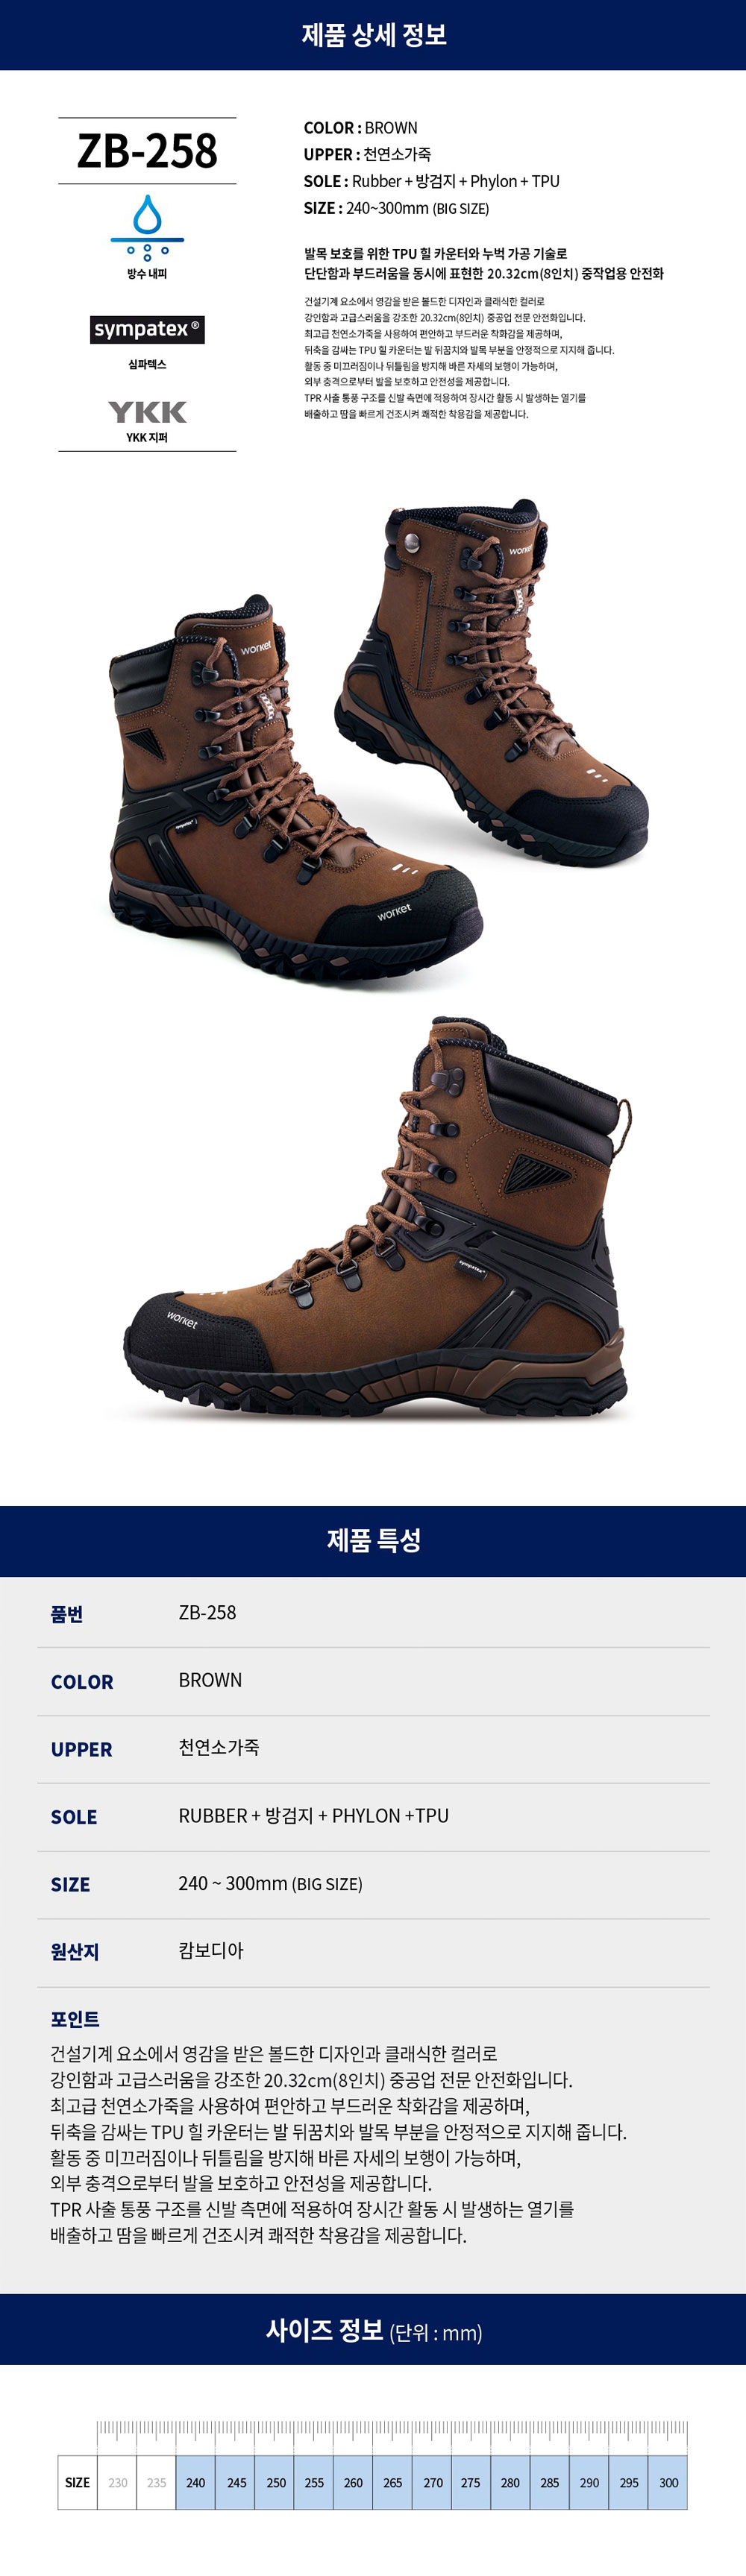Select size 240 in size chart
The height and width of the screenshot is (2576, 746).
(x=196, y=2482)
